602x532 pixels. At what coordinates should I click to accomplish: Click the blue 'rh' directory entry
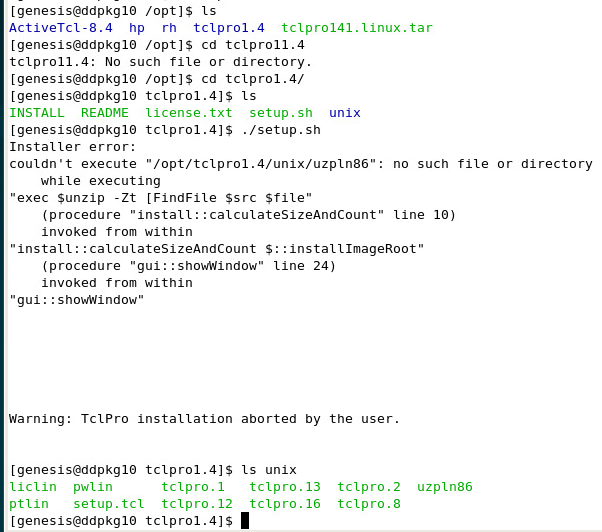tap(169, 28)
